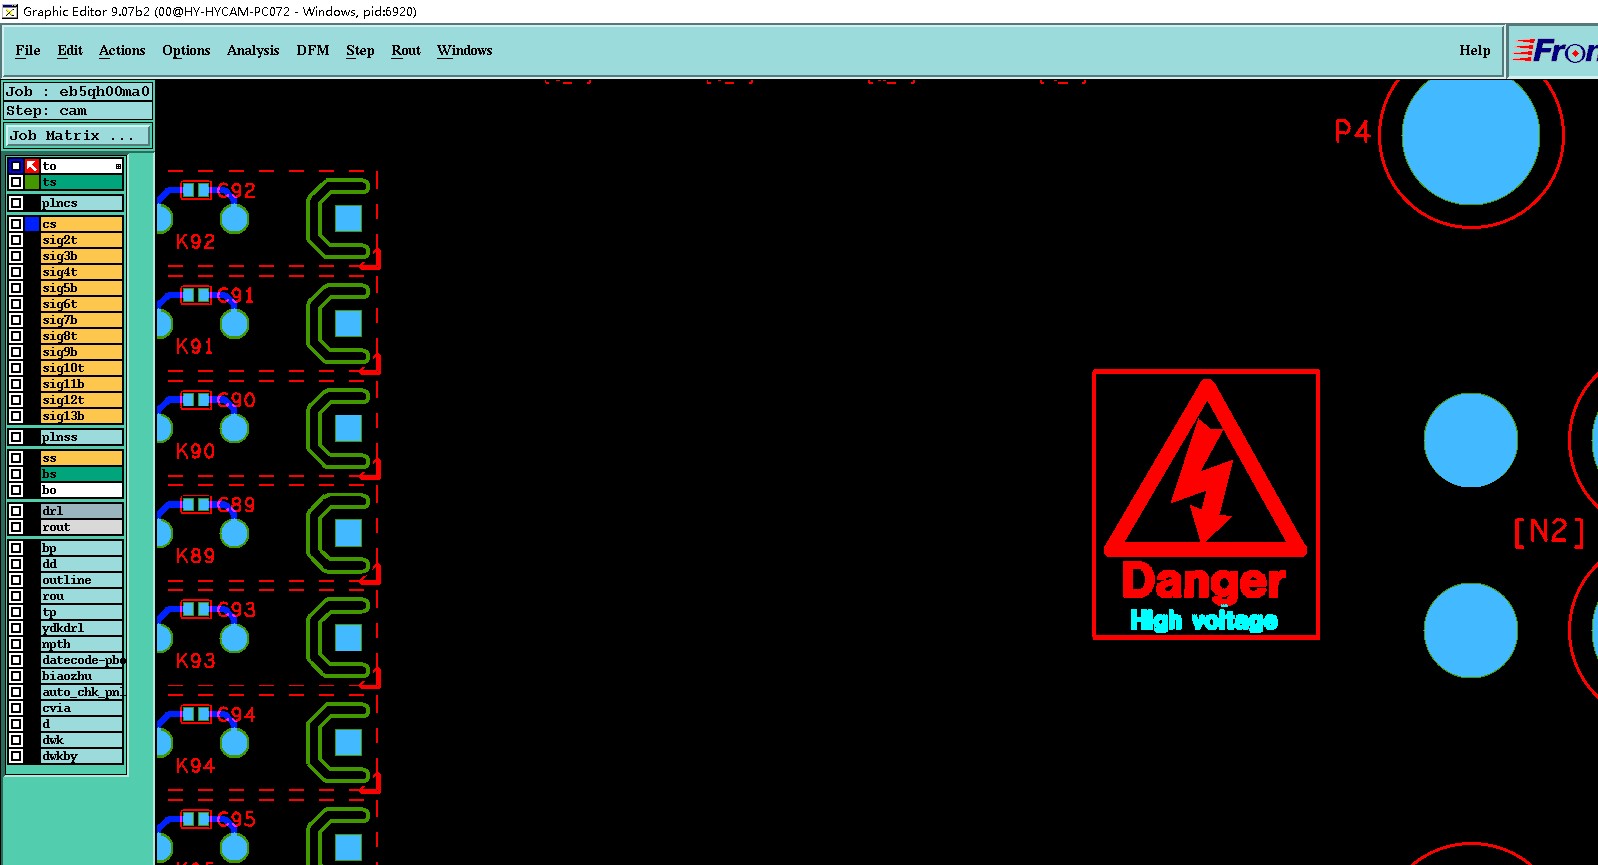This screenshot has height=865, width=1598.
Task: Select the auto_chk_pnl layer name
Action: point(82,692)
